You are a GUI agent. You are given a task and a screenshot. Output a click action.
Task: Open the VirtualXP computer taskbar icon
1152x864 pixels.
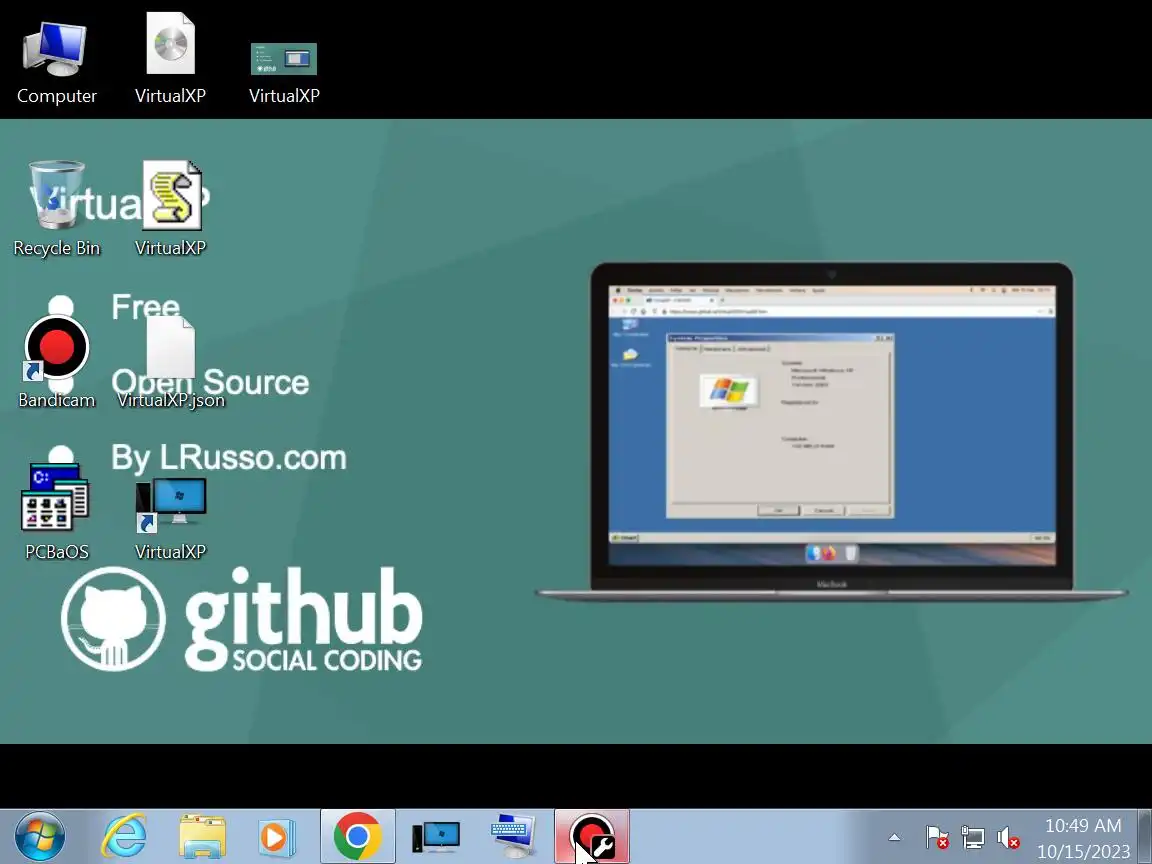pyautogui.click(x=436, y=837)
